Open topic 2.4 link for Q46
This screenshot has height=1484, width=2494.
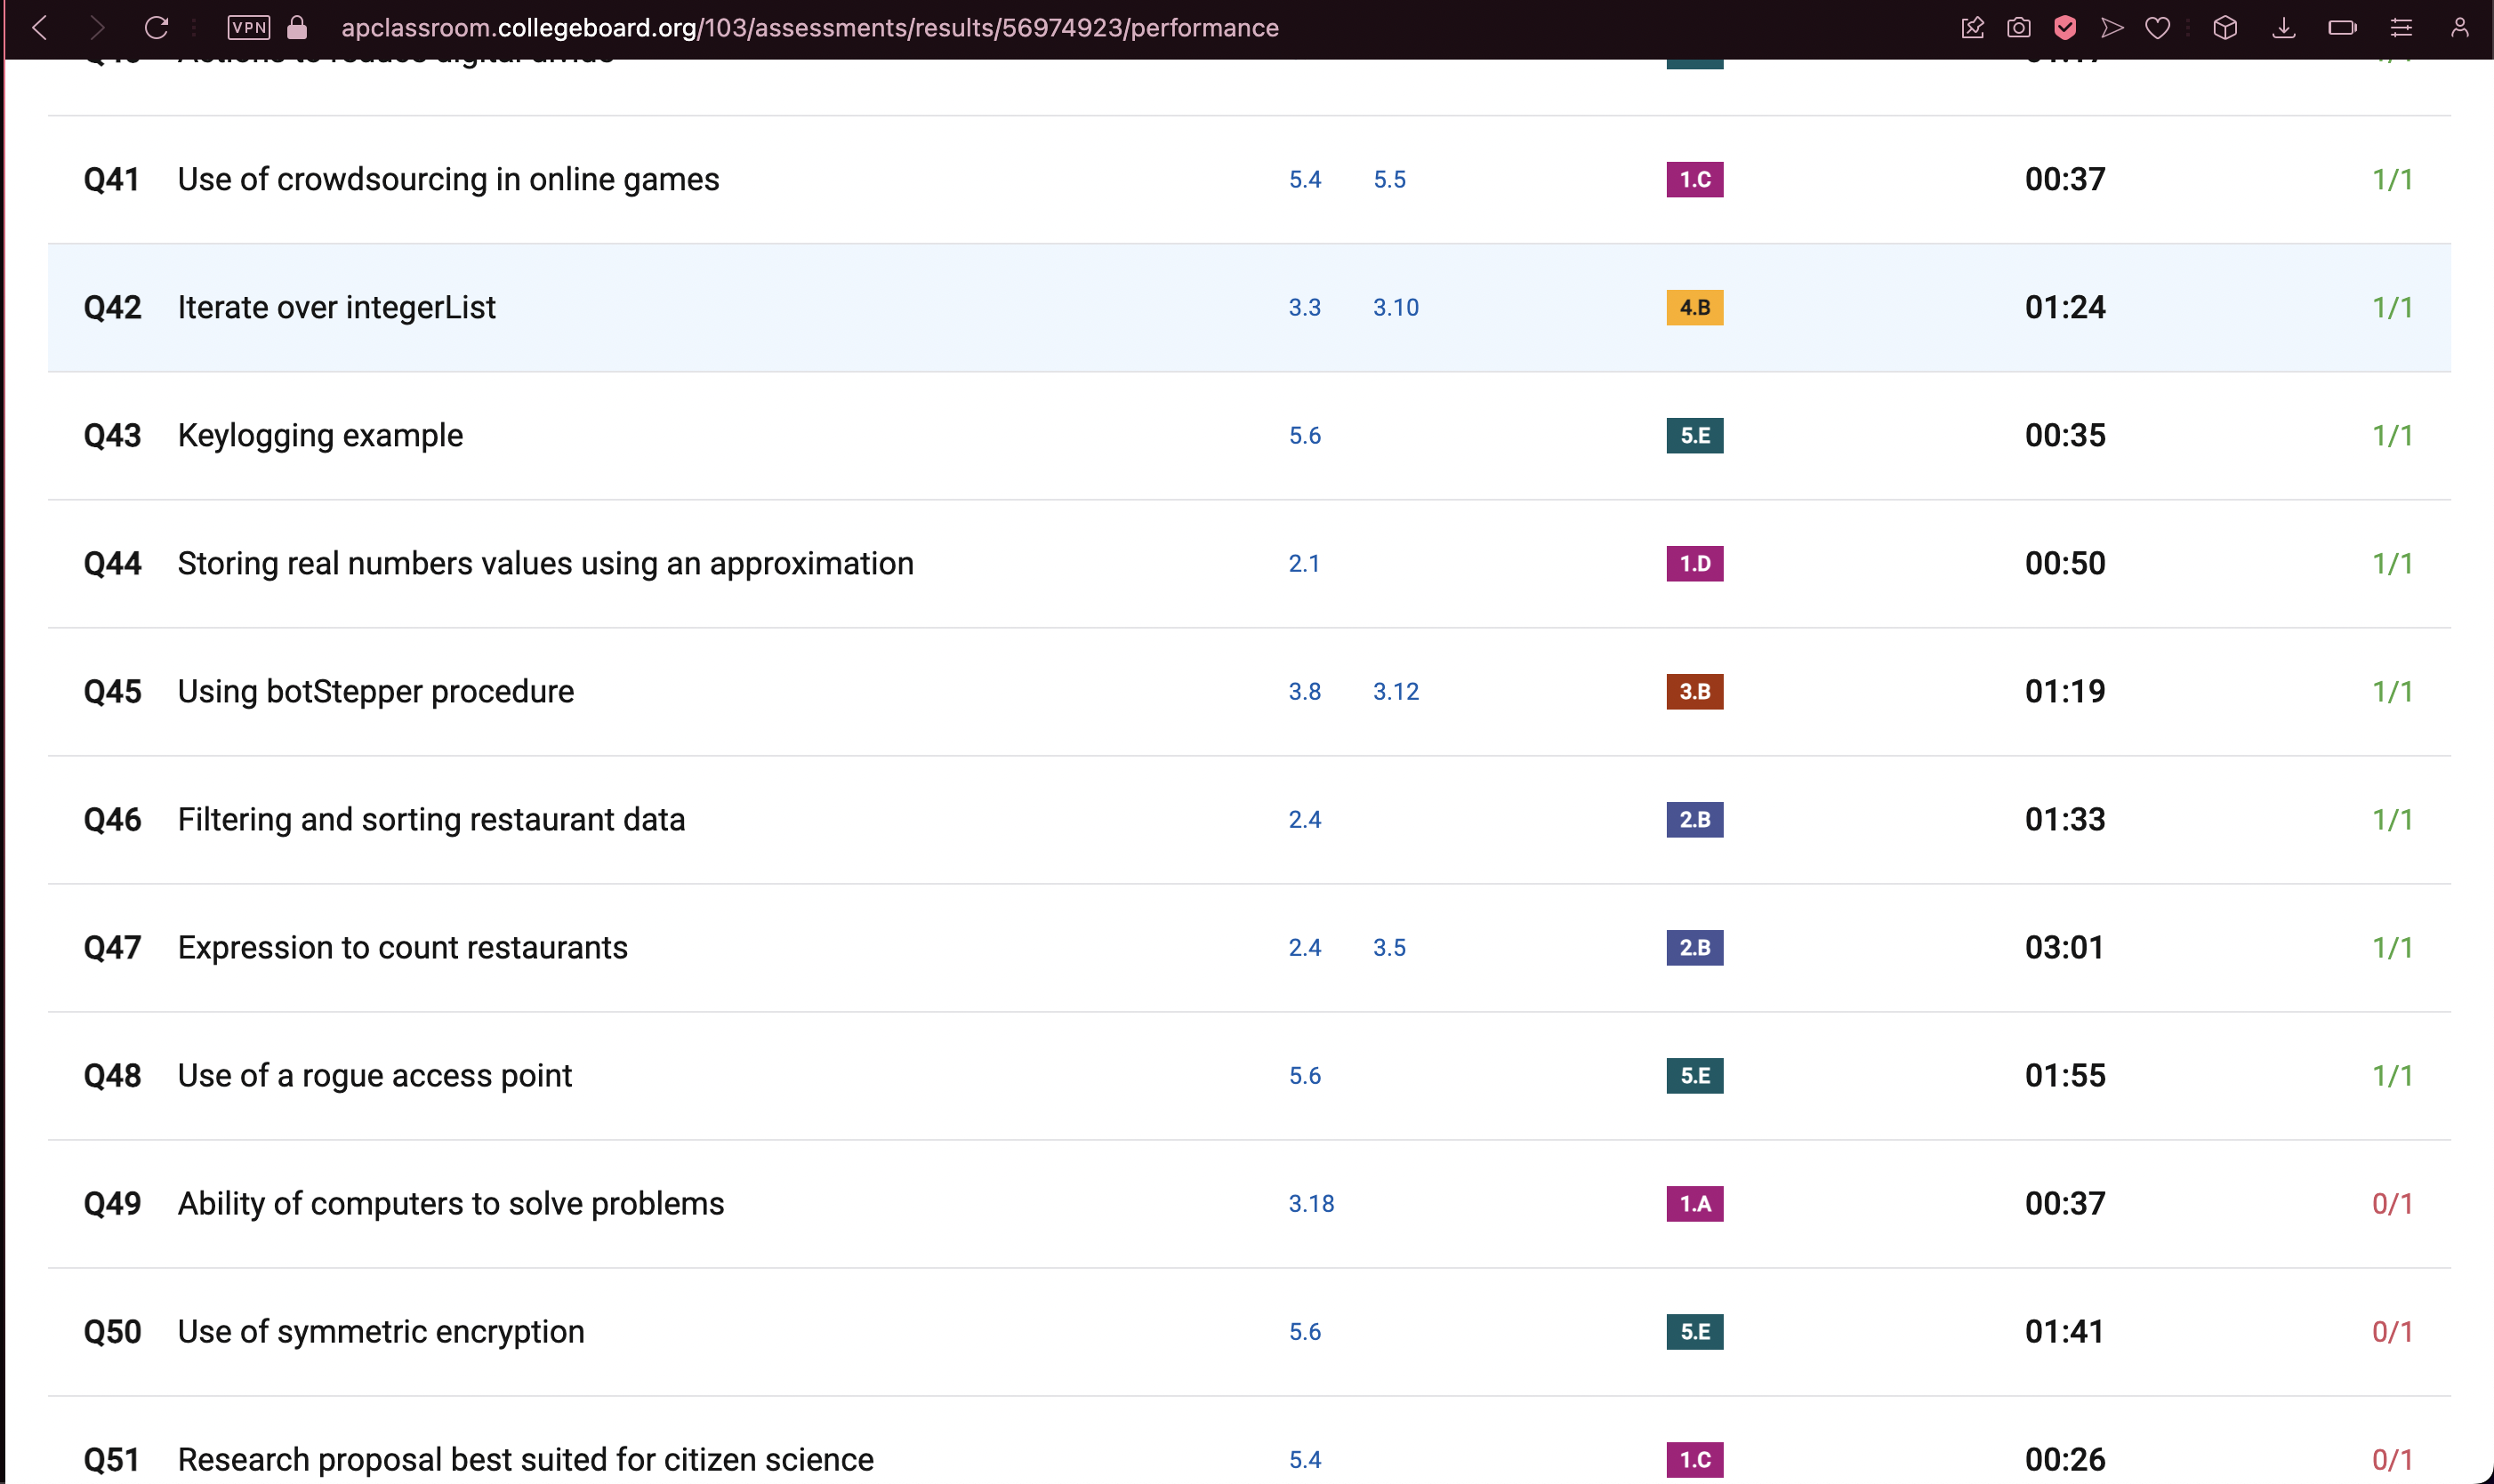1304,820
